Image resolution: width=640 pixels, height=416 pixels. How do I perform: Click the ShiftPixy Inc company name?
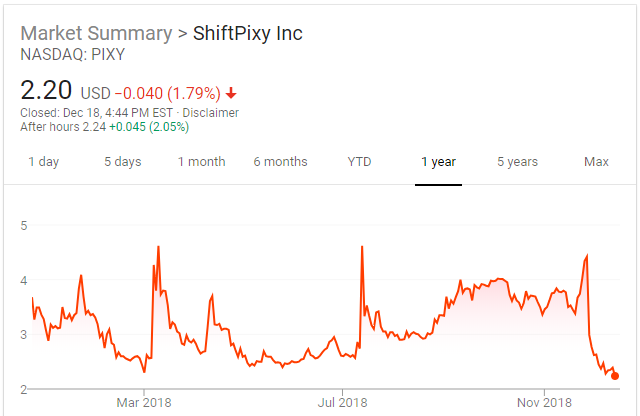pos(248,34)
